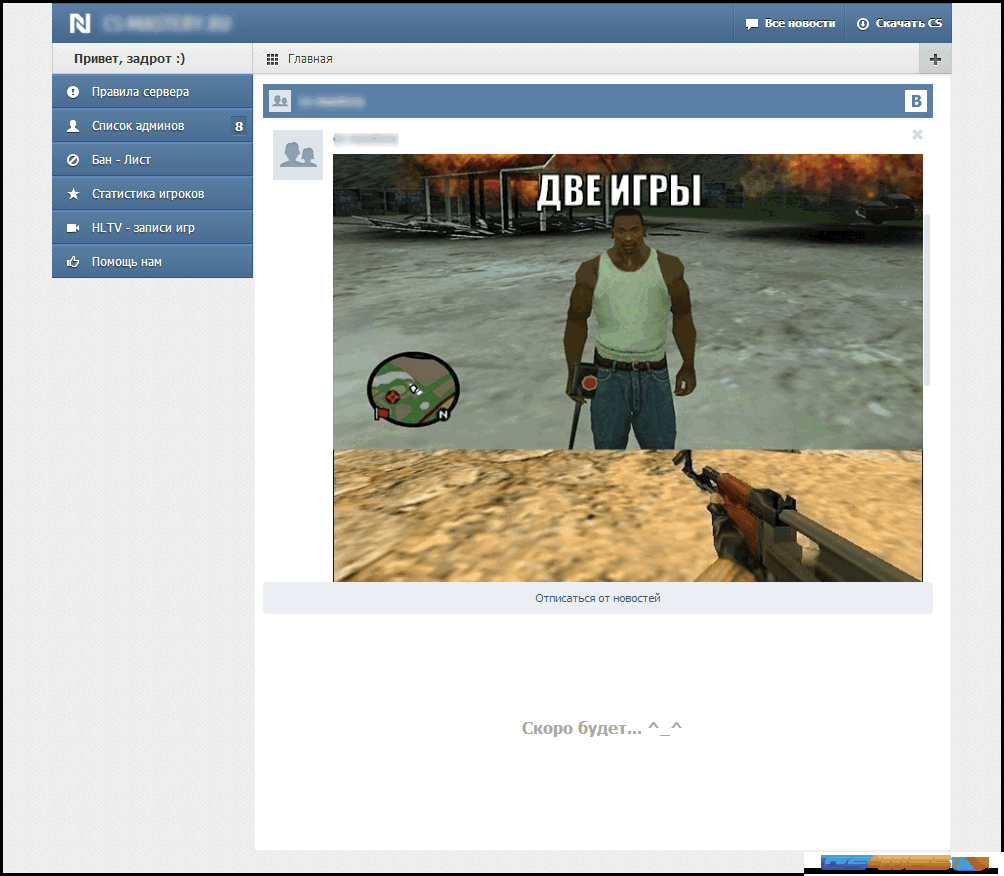Close the news post with the X
1004x876 pixels.
click(917, 134)
